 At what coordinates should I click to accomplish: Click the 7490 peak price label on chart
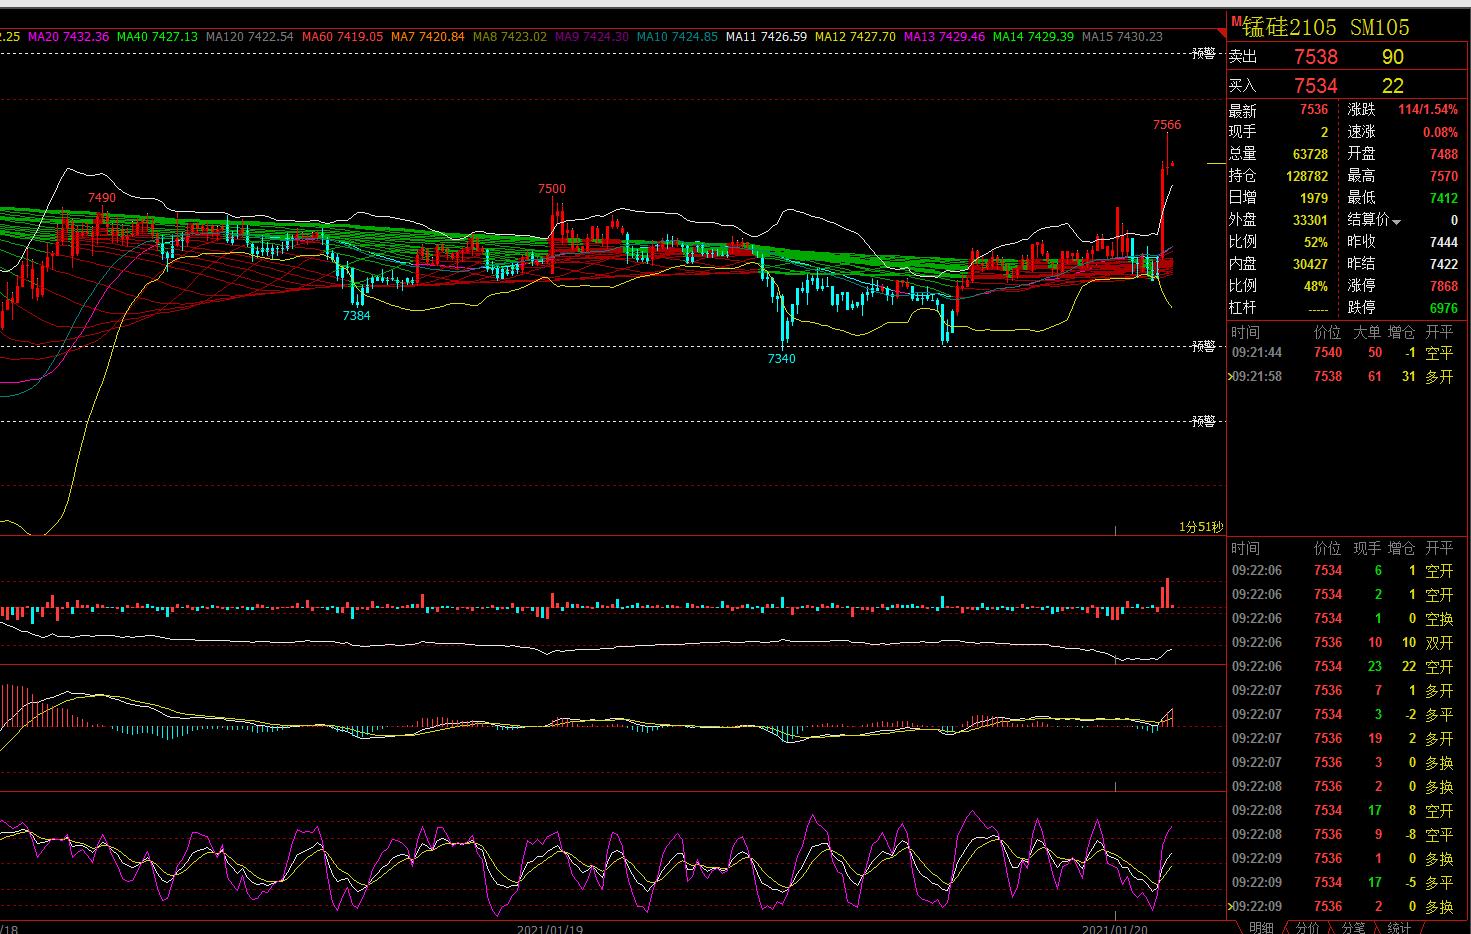[x=102, y=197]
